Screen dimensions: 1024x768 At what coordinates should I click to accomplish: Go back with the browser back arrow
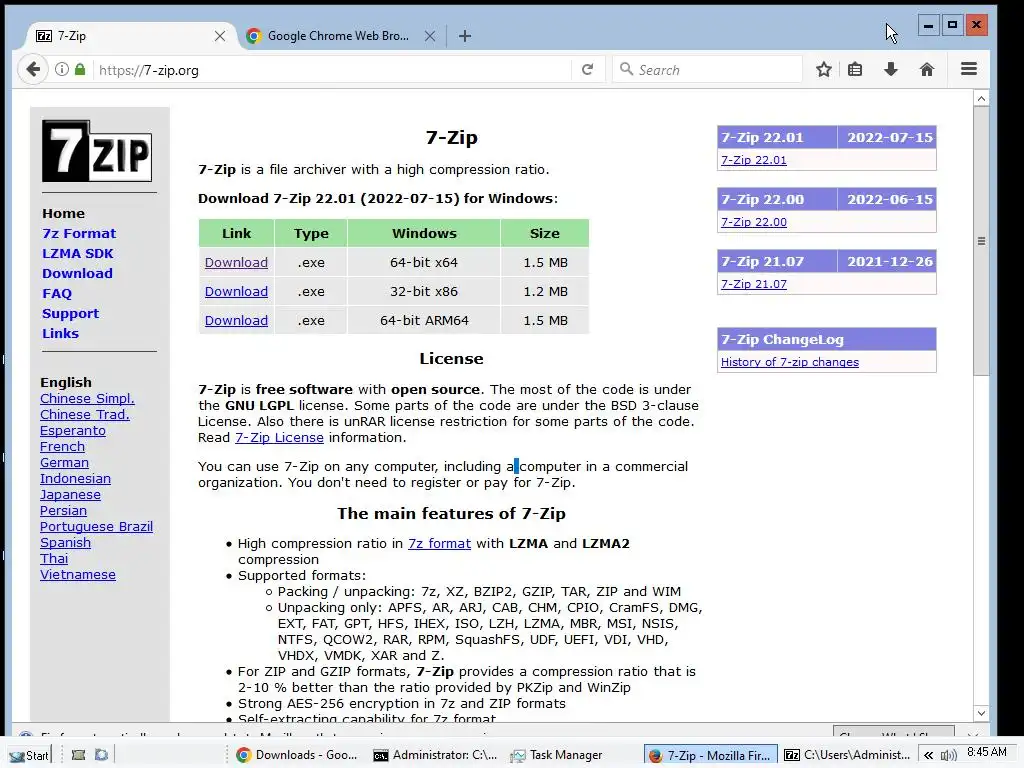(33, 69)
